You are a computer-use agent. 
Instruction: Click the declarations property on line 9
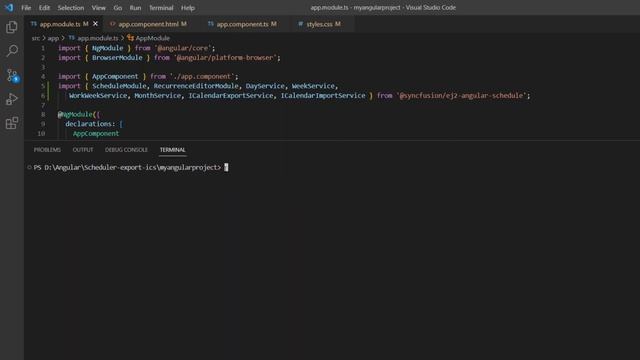click(x=88, y=124)
